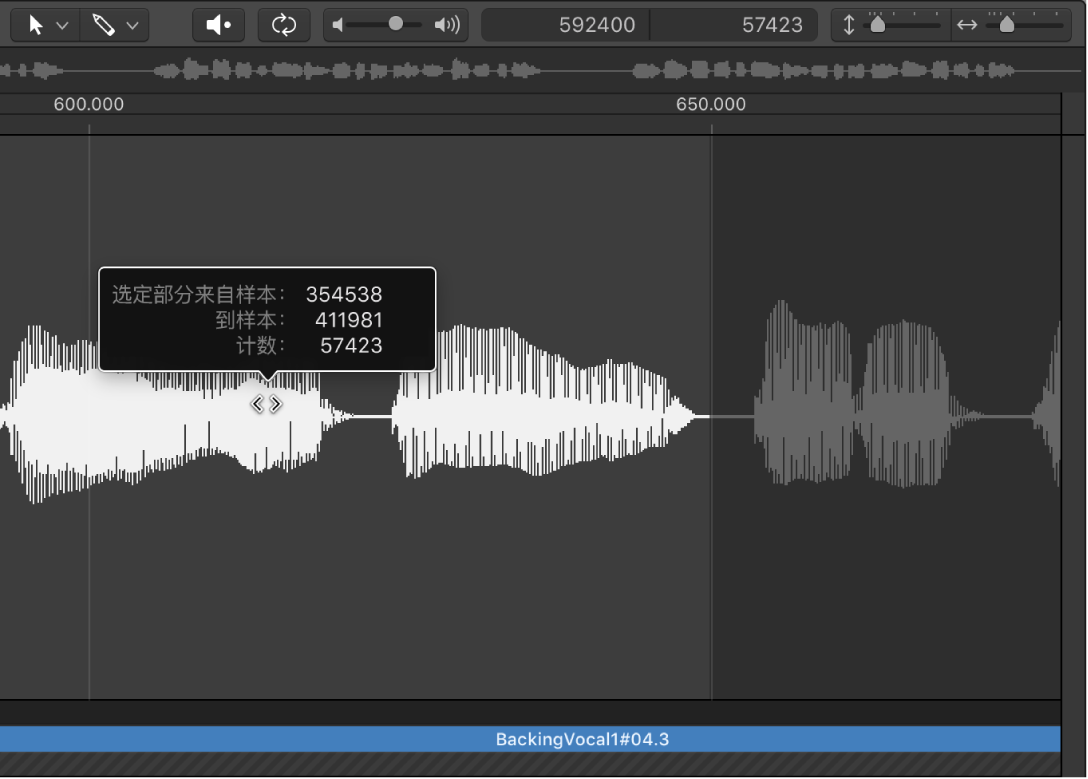Click the loud volume speaker icon
Image resolution: width=1088 pixels, height=779 pixels.
point(447,25)
